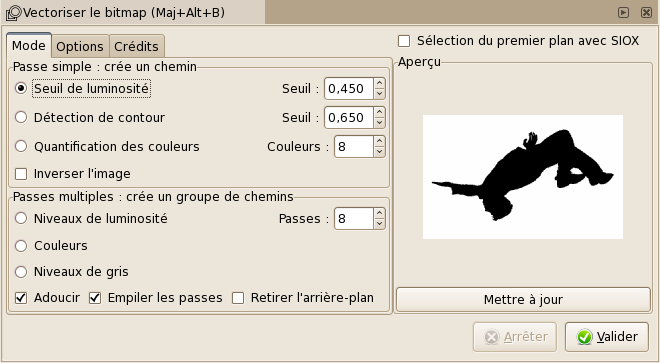The height and width of the screenshot is (363, 660).
Task: Enable Inverser l'image checkbox
Action: (21, 174)
